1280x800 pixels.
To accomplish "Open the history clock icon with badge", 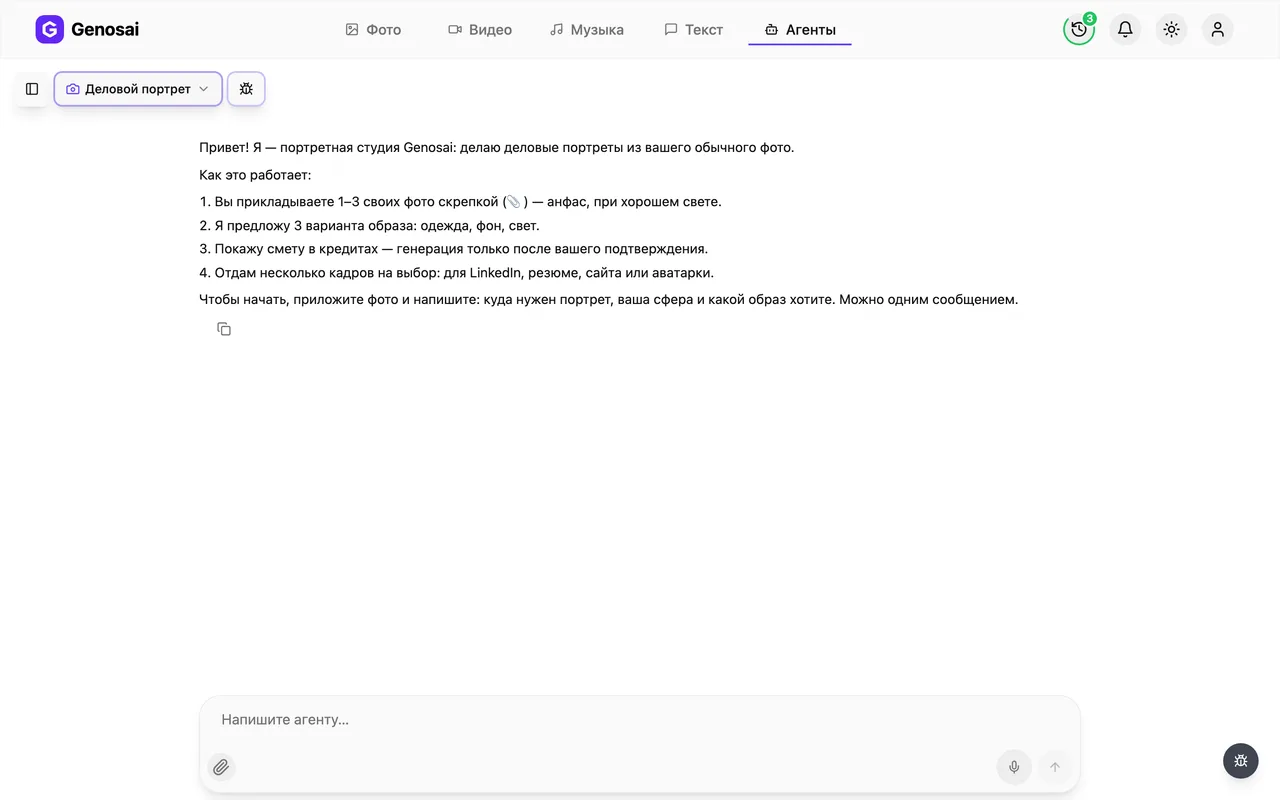I will (x=1079, y=29).
